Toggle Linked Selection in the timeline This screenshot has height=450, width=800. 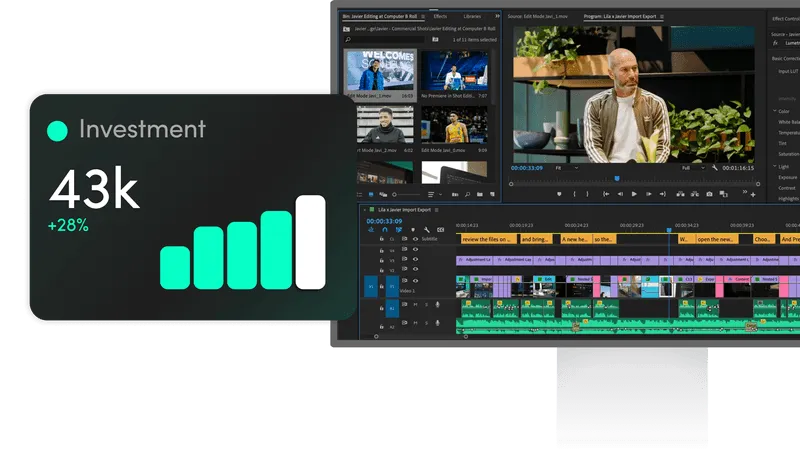click(x=399, y=230)
